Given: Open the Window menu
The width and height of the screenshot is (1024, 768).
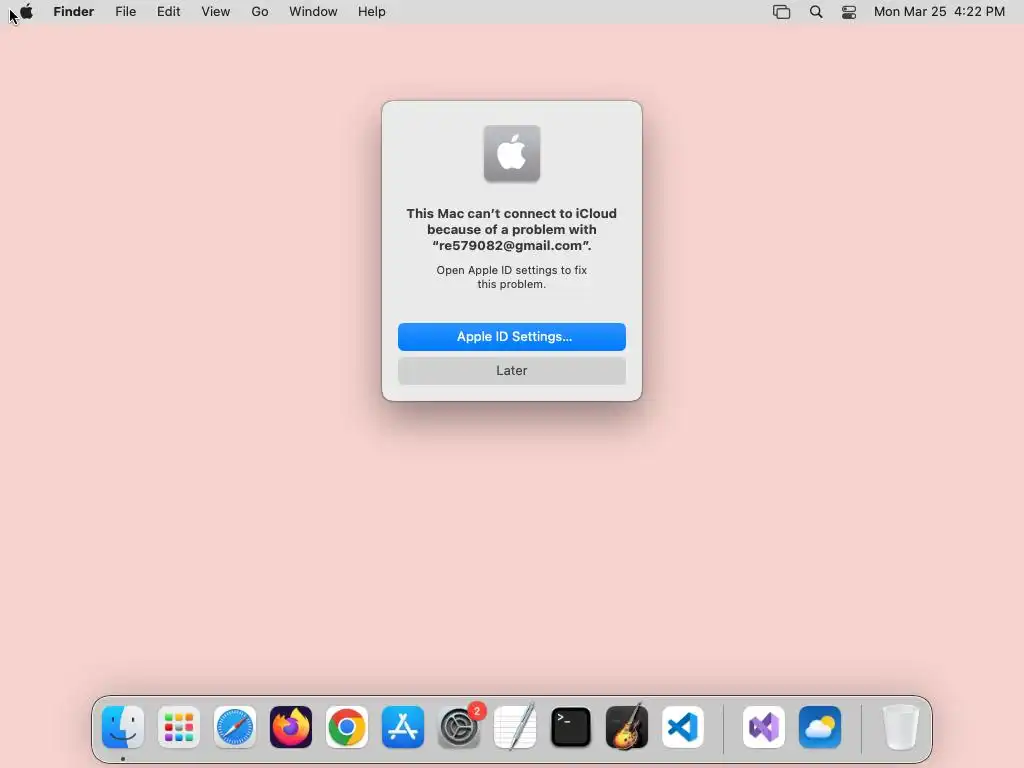Looking at the screenshot, I should [x=313, y=12].
